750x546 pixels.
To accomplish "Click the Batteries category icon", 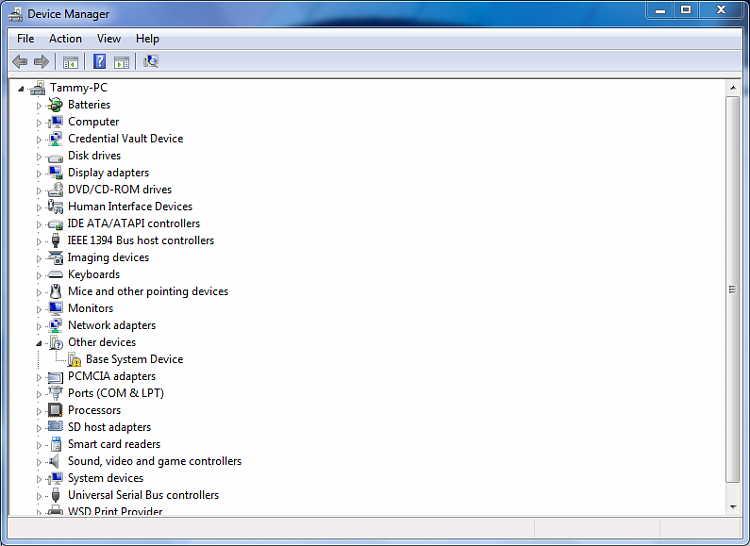I will point(55,105).
